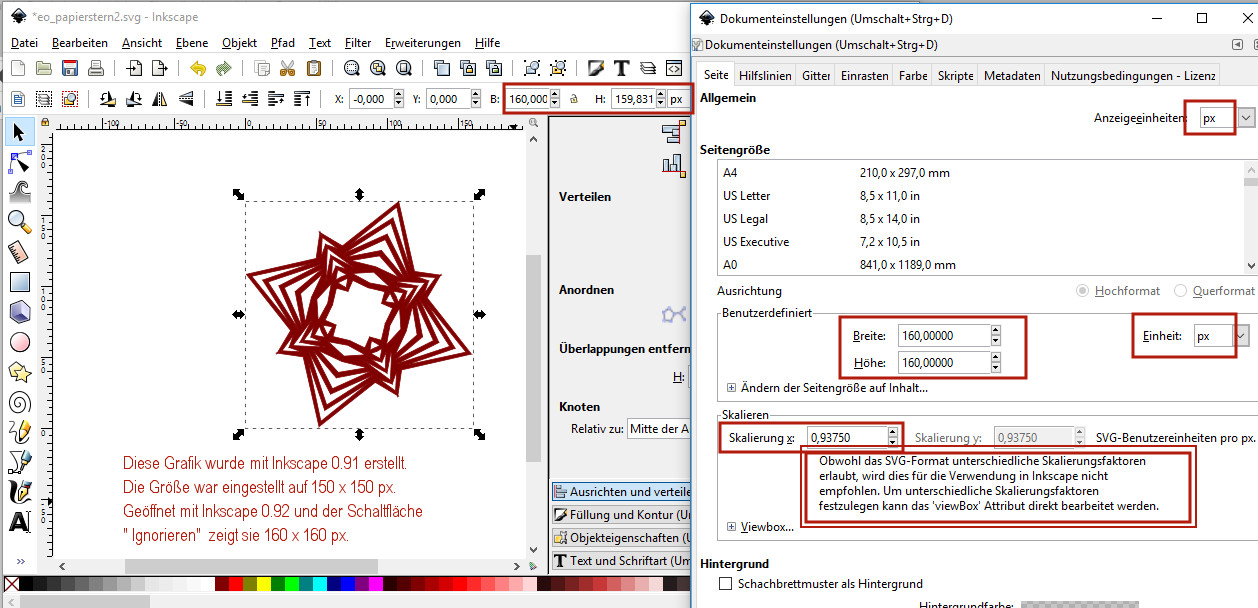Select the Pencil freehand tool
The image size is (1258, 608).
coord(19,432)
